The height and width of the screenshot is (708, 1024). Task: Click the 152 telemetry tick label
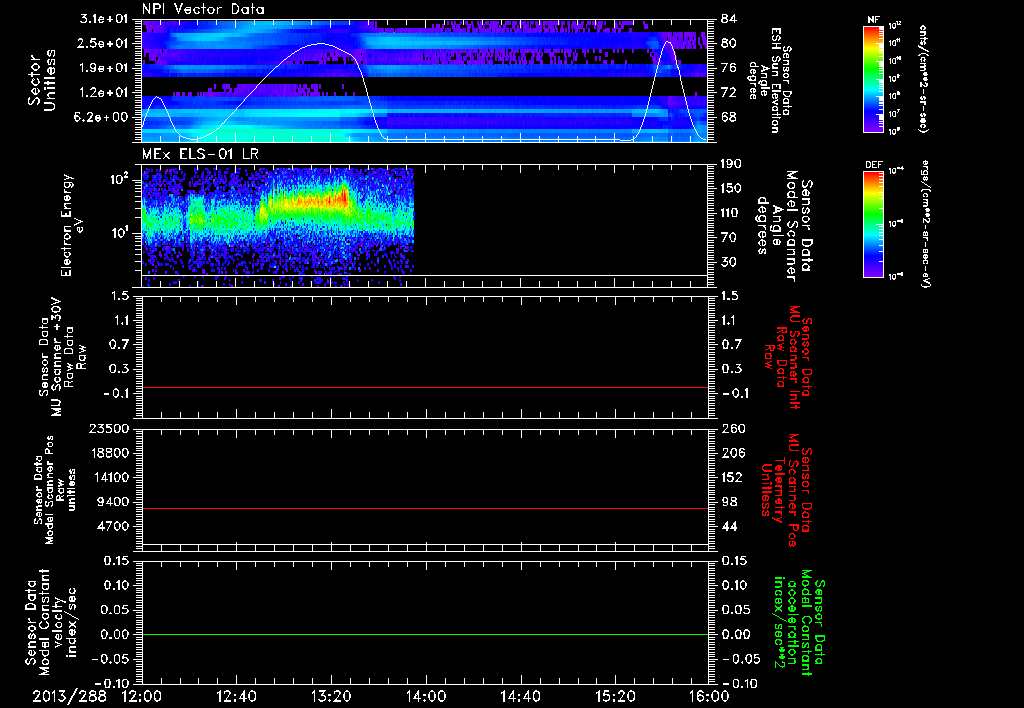733,477
